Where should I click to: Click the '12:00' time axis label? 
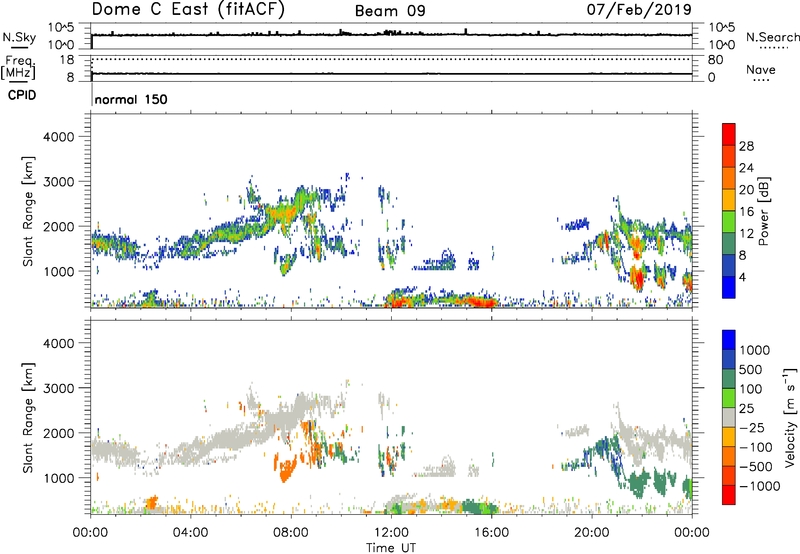(x=391, y=533)
